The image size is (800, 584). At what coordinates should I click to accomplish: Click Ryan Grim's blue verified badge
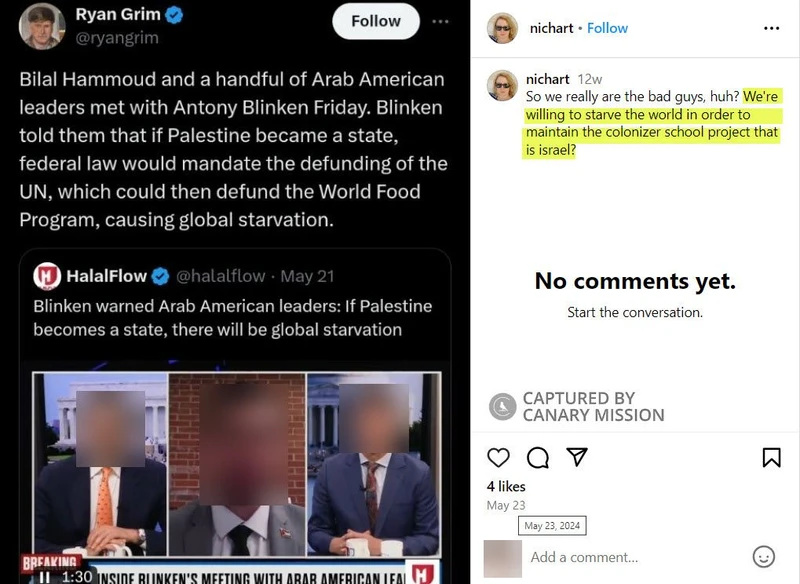174,15
